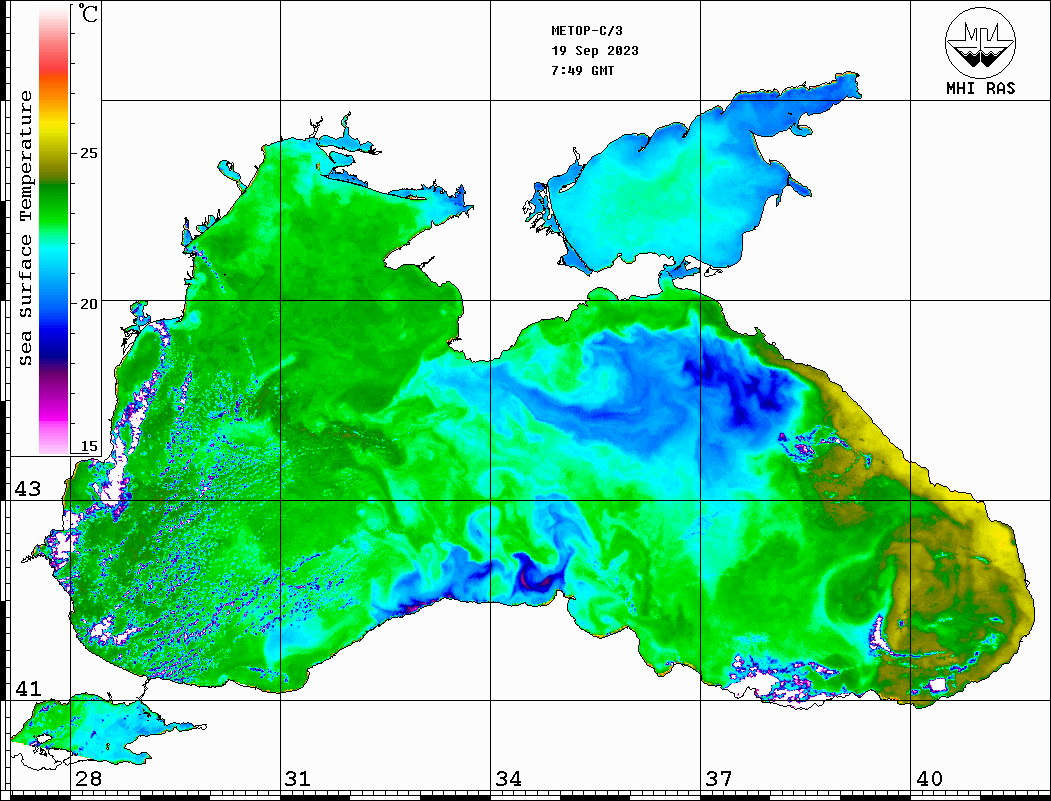Click the longitude 28 axis label
1051x801 pixels.
pyautogui.click(x=88, y=779)
